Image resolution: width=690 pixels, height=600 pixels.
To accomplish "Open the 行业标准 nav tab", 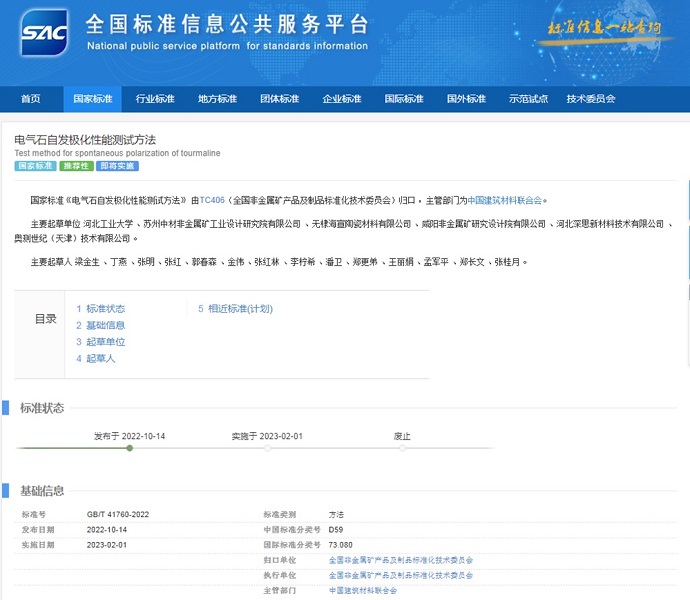I will coord(155,99).
